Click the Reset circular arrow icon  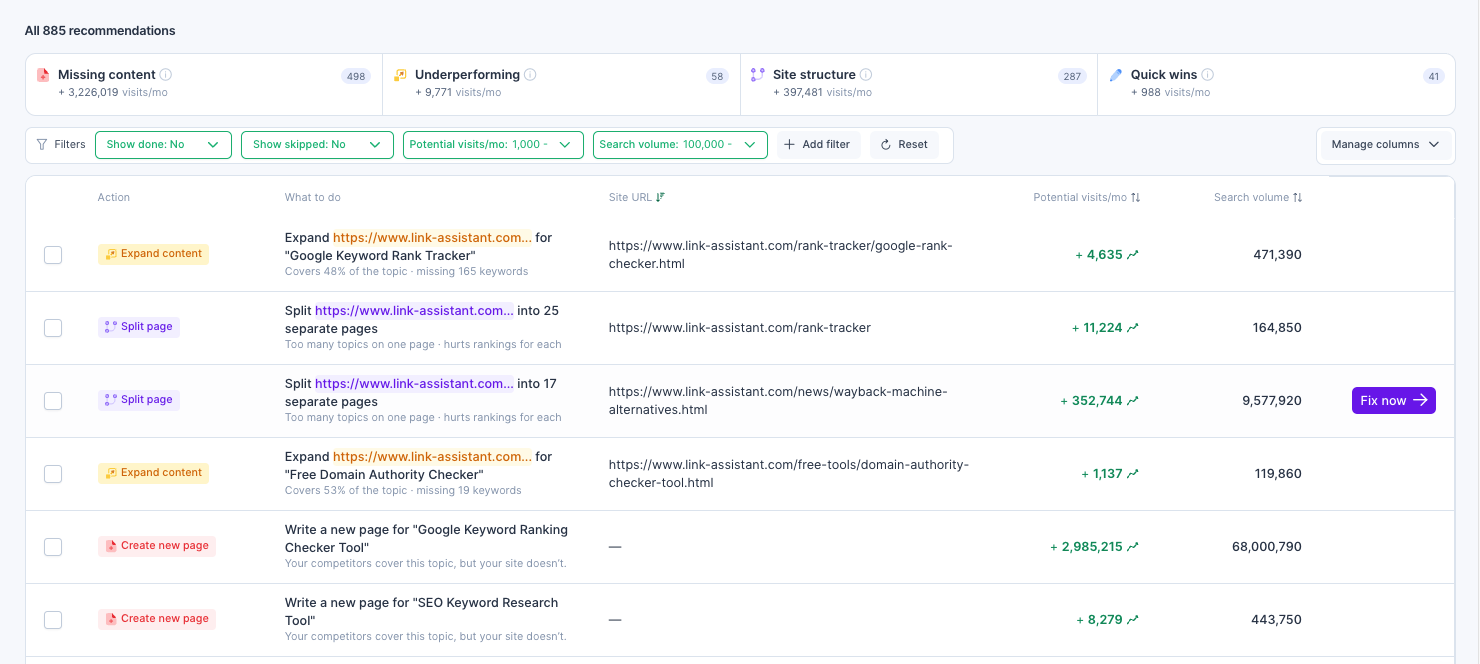click(886, 144)
